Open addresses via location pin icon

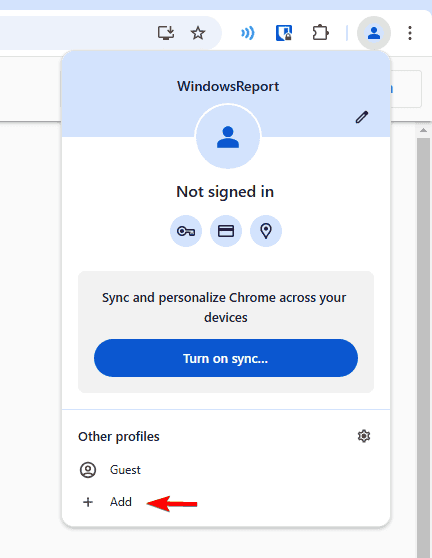click(x=266, y=231)
